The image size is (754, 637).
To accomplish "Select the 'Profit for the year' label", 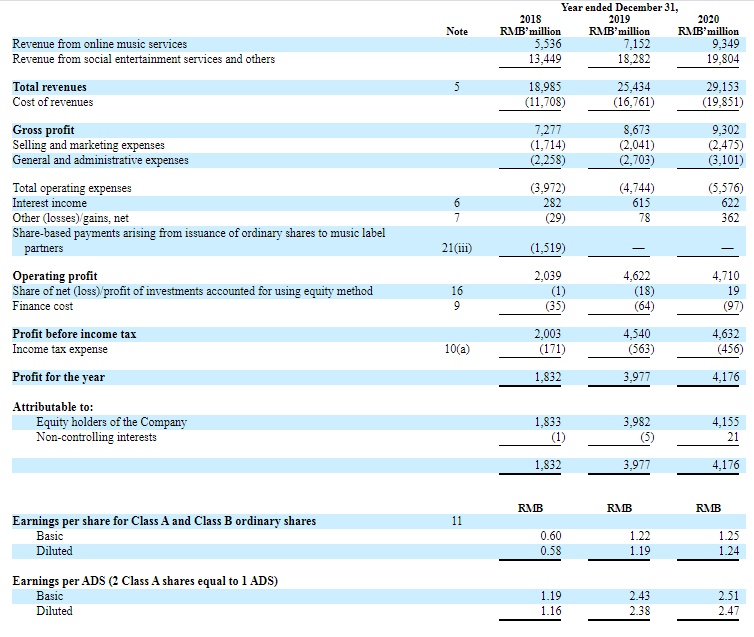I will pos(58,377).
